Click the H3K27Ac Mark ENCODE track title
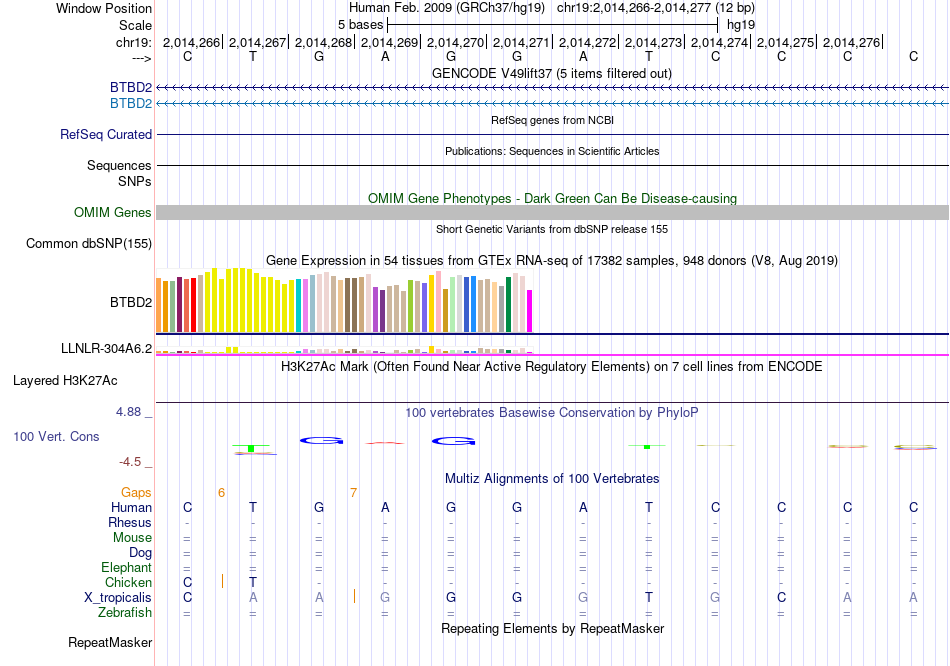950x666 pixels. click(552, 367)
